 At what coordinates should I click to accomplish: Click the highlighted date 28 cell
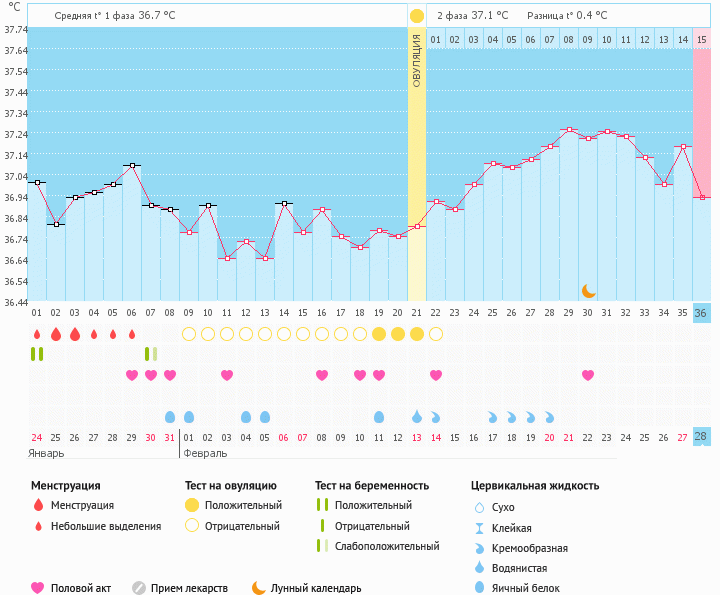click(701, 437)
